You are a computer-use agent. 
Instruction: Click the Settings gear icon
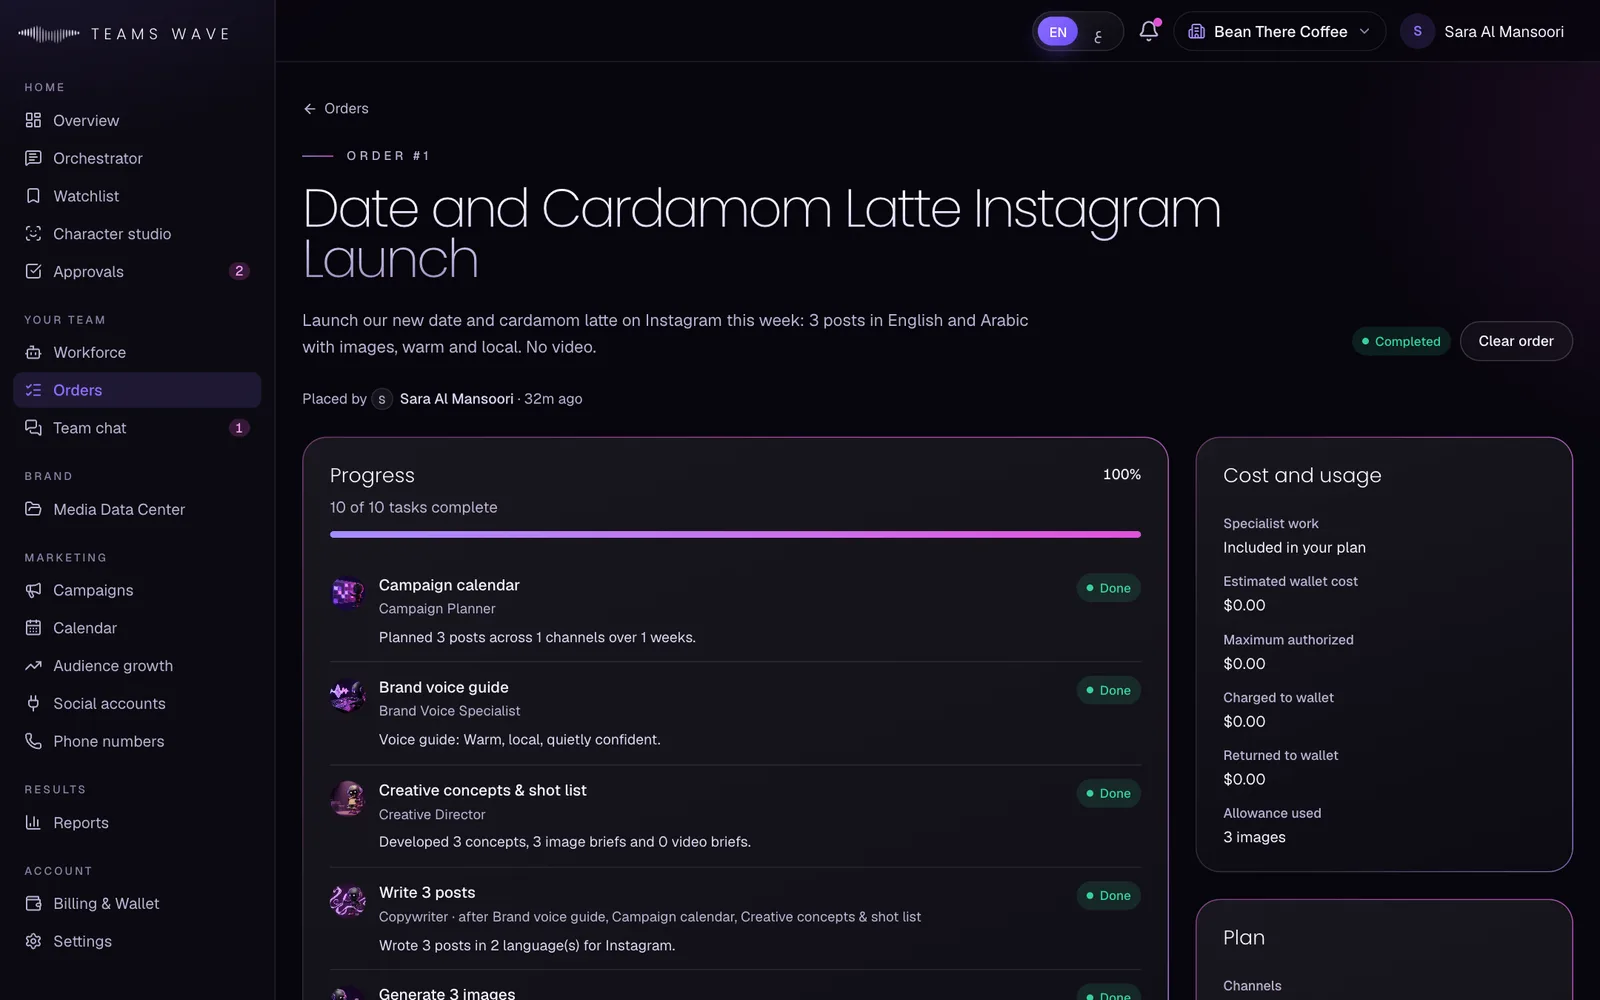tap(33, 941)
